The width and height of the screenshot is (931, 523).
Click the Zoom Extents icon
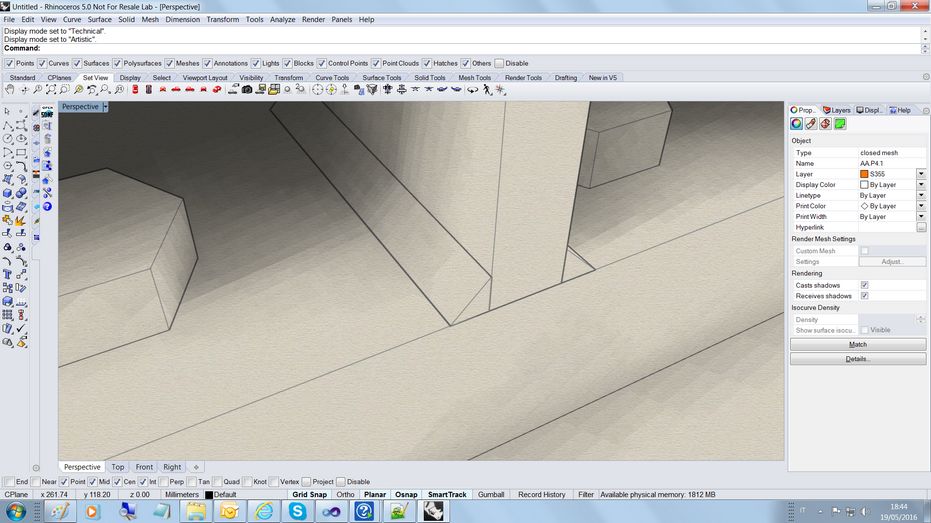click(51, 90)
